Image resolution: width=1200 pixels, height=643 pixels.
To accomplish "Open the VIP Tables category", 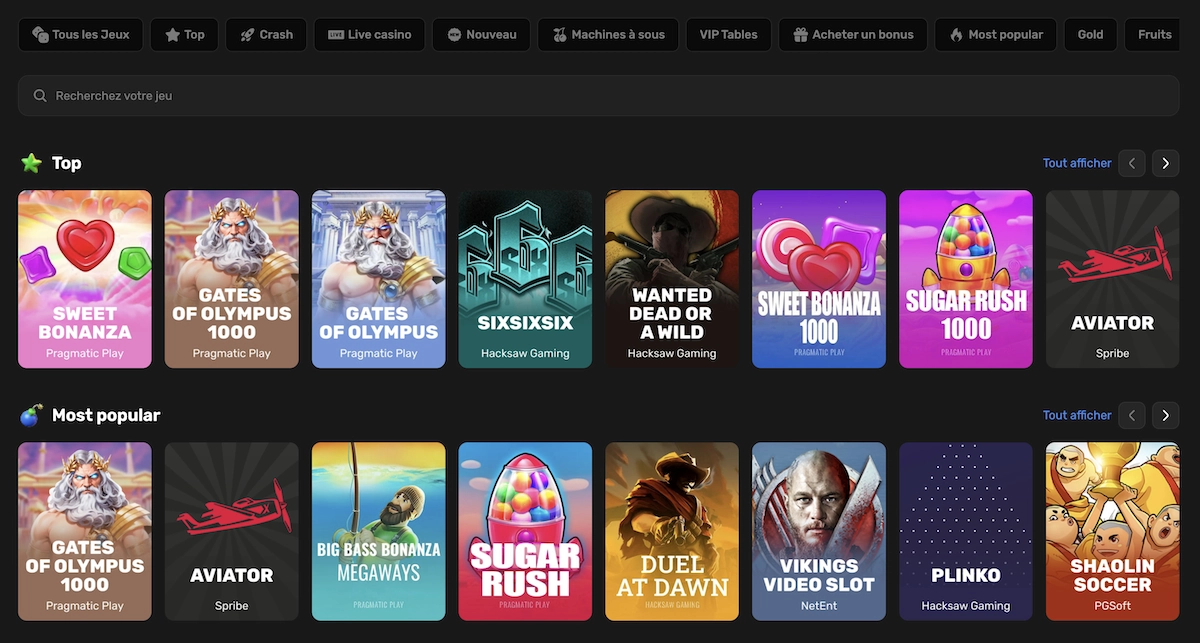I will point(728,34).
